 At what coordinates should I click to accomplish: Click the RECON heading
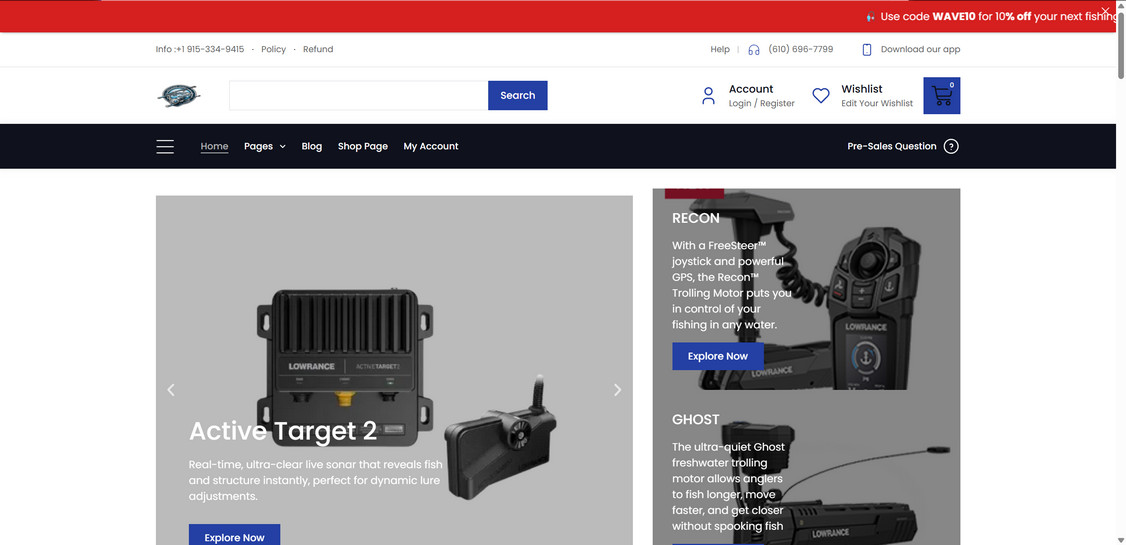[696, 218]
